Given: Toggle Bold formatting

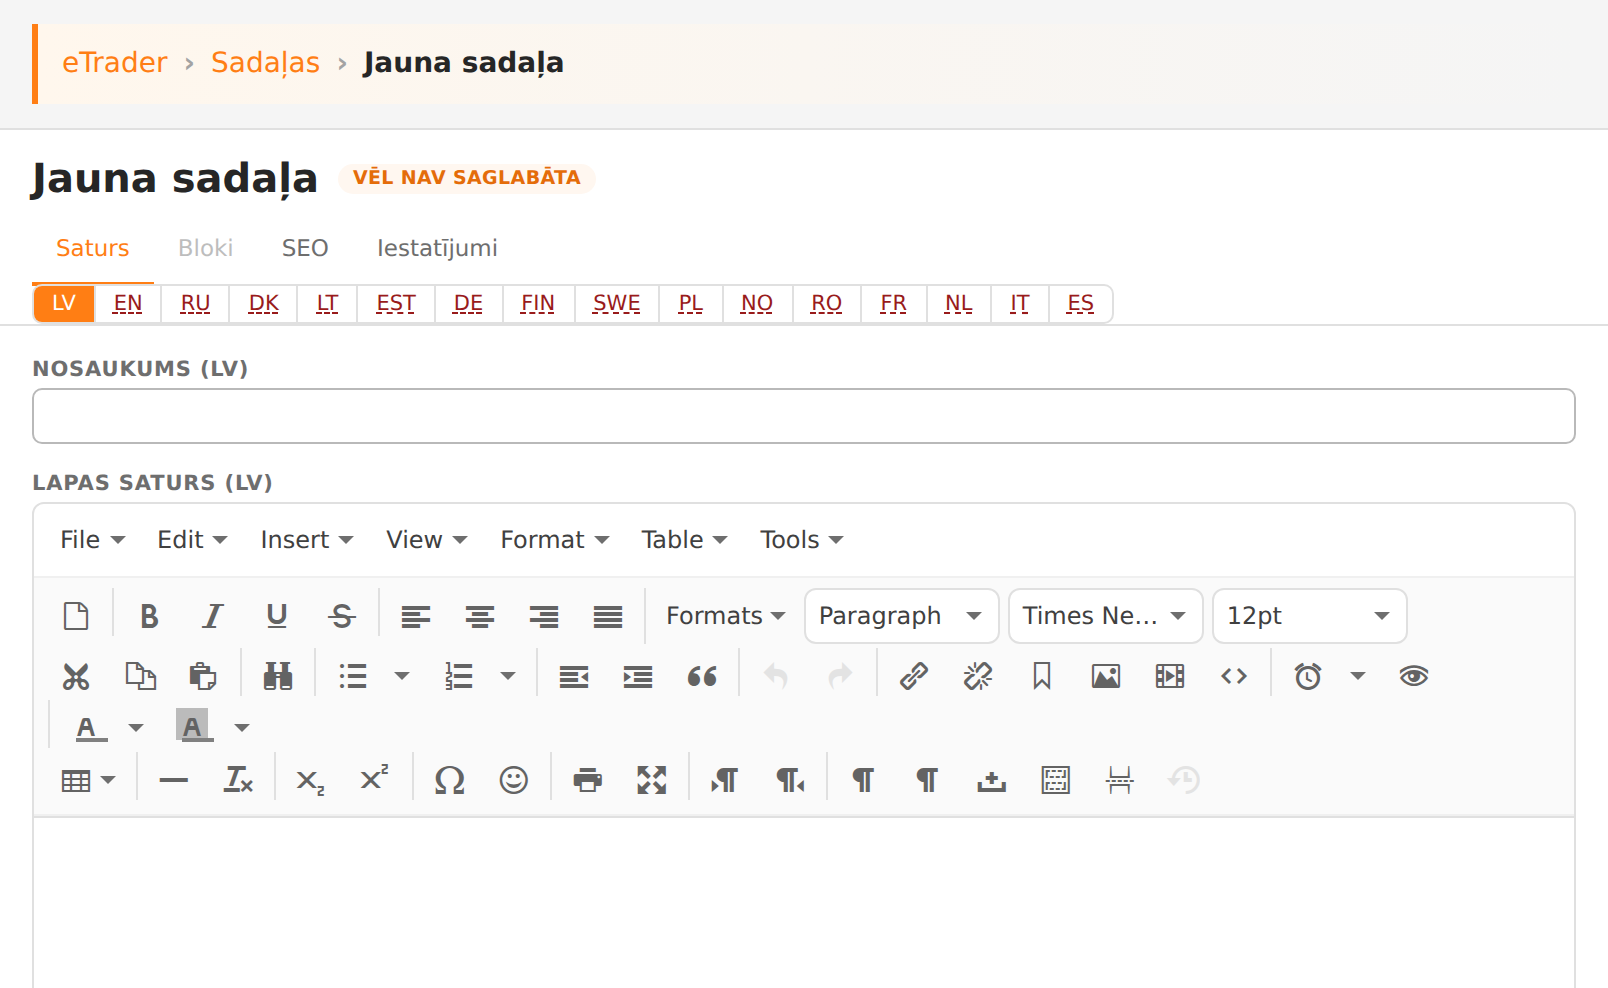Looking at the screenshot, I should click(150, 616).
